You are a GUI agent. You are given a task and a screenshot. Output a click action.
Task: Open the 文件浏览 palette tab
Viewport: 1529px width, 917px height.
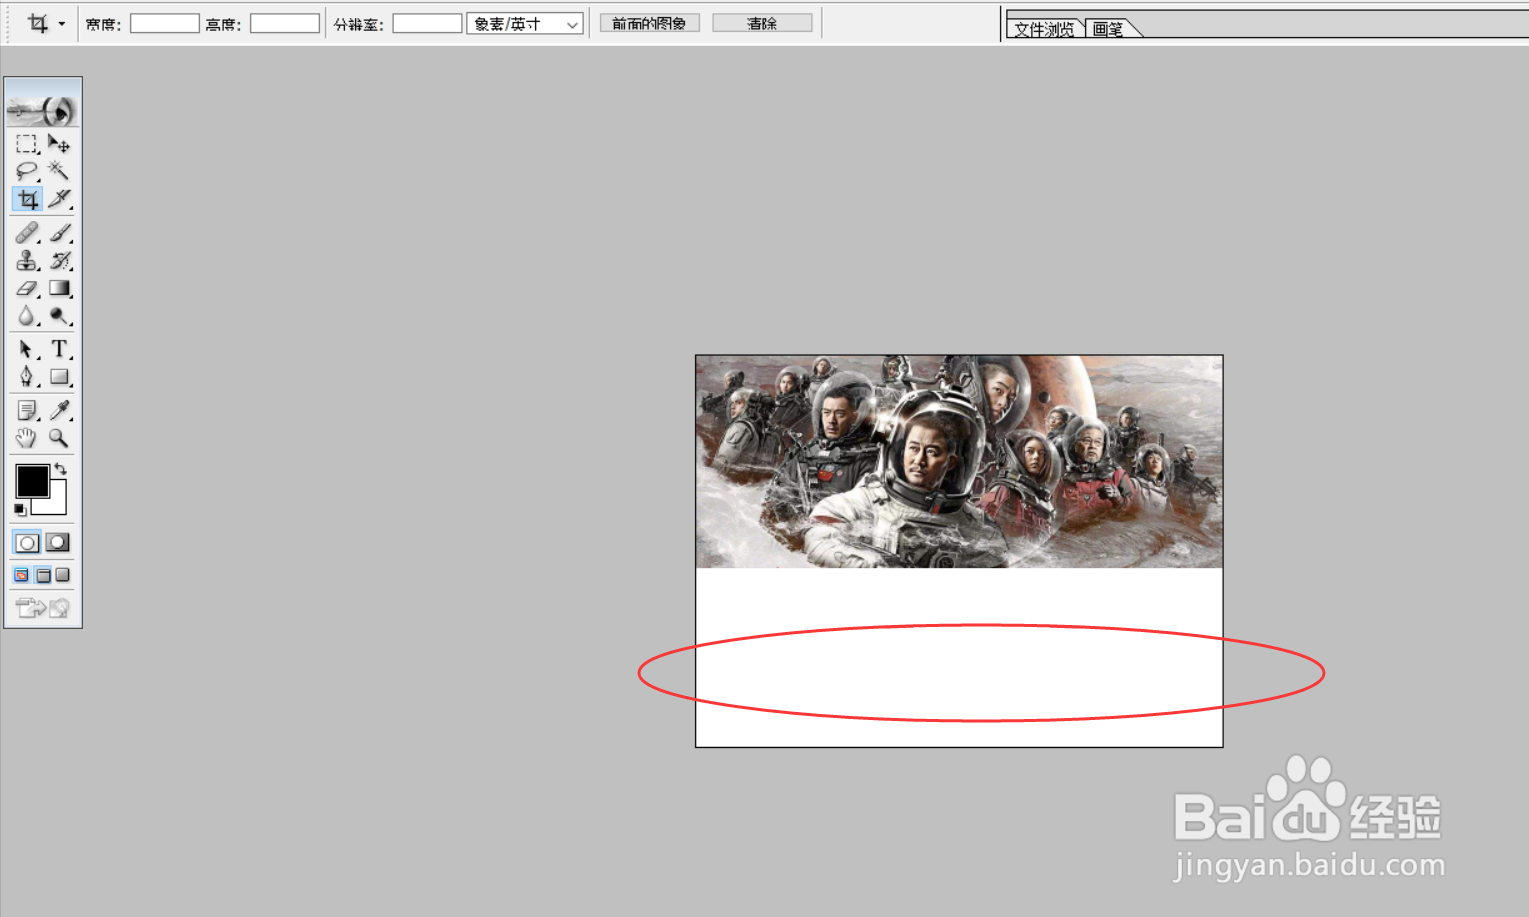(1045, 29)
